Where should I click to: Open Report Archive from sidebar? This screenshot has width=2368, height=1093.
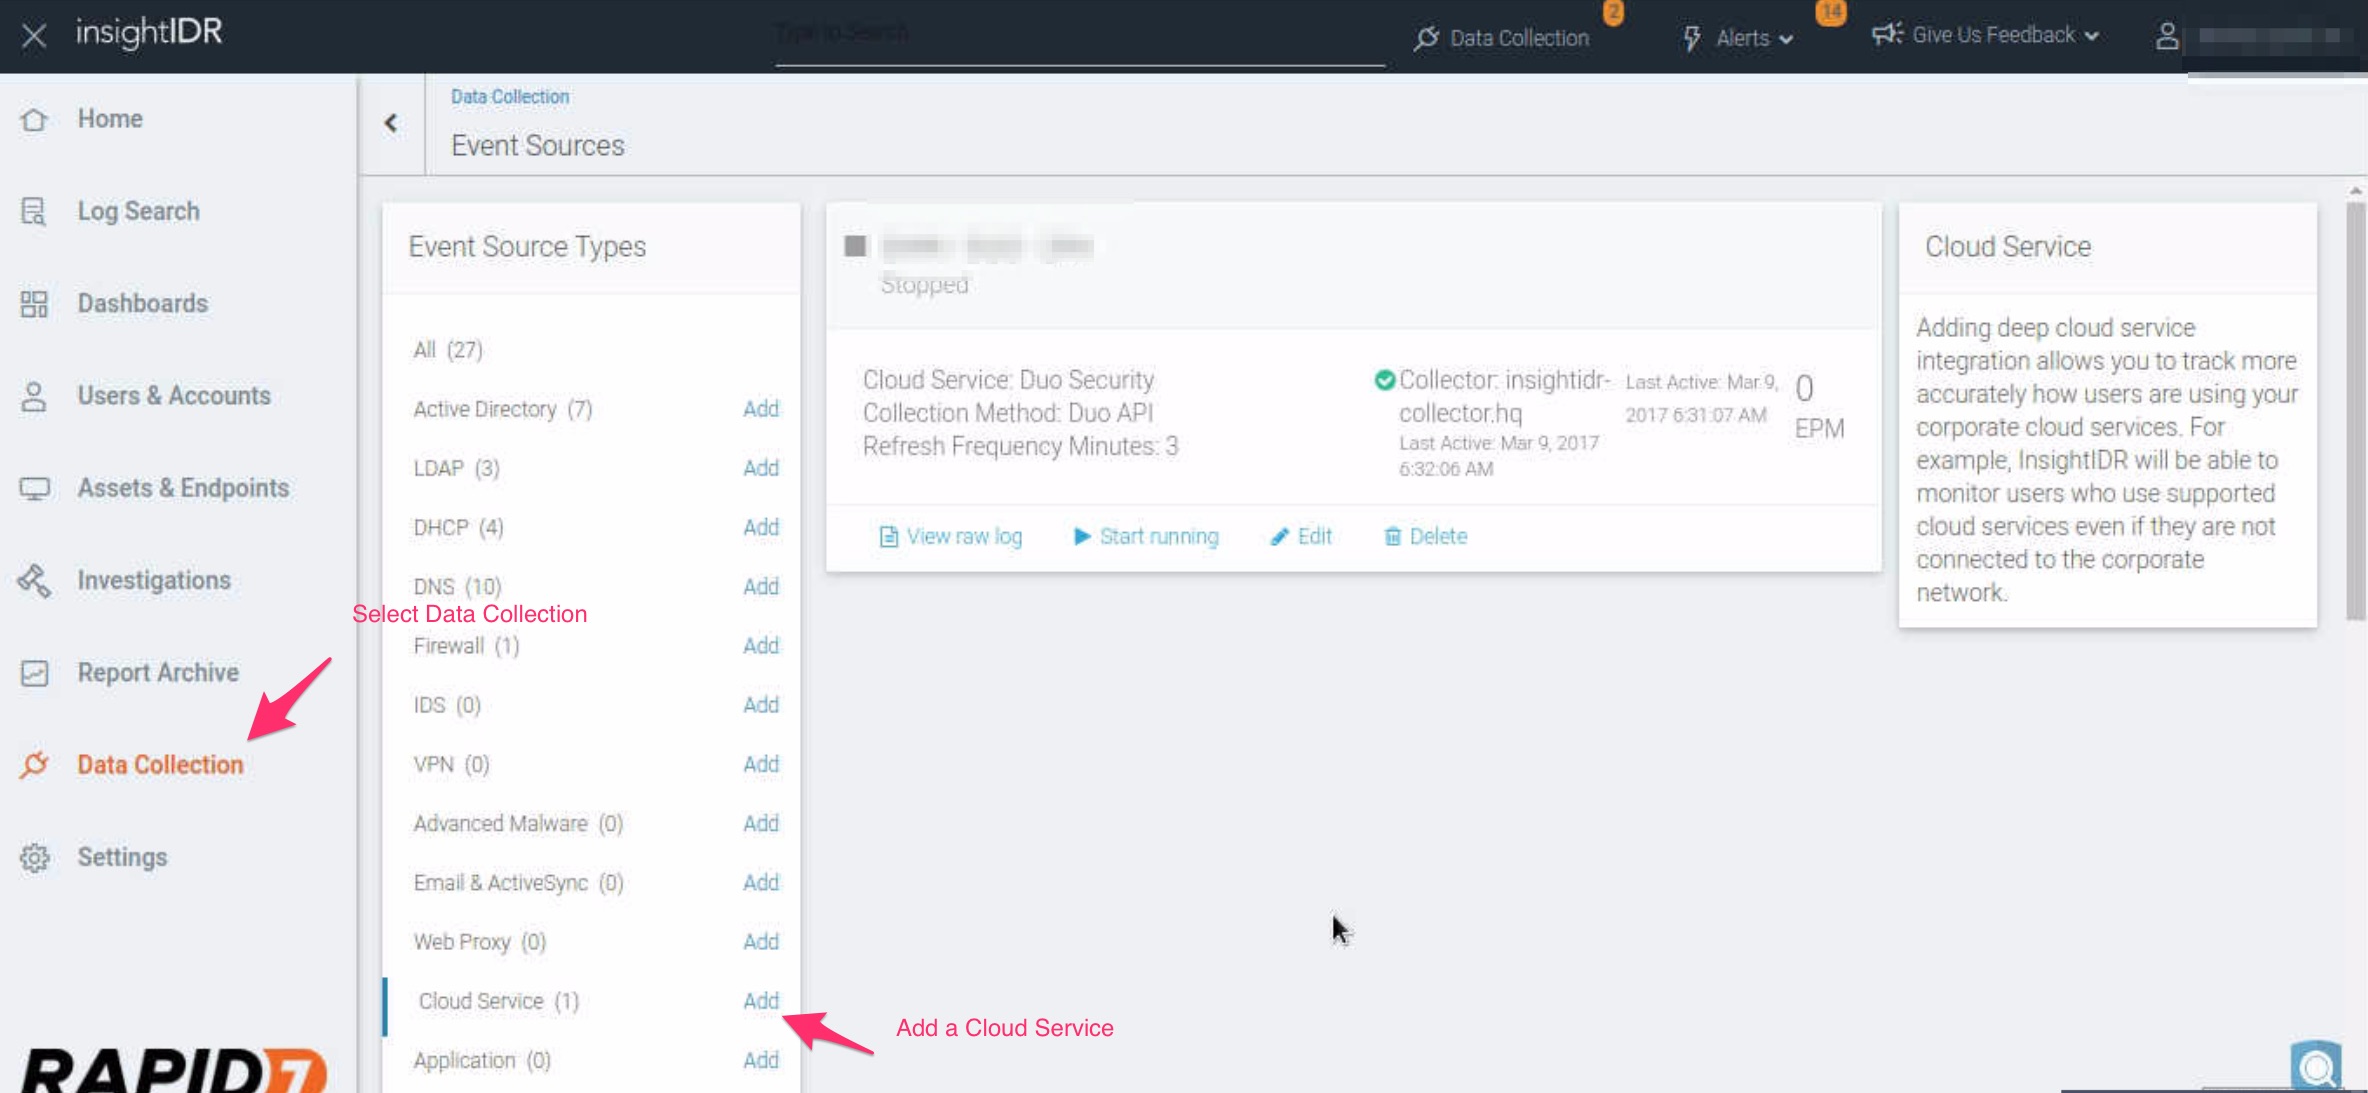click(x=158, y=671)
